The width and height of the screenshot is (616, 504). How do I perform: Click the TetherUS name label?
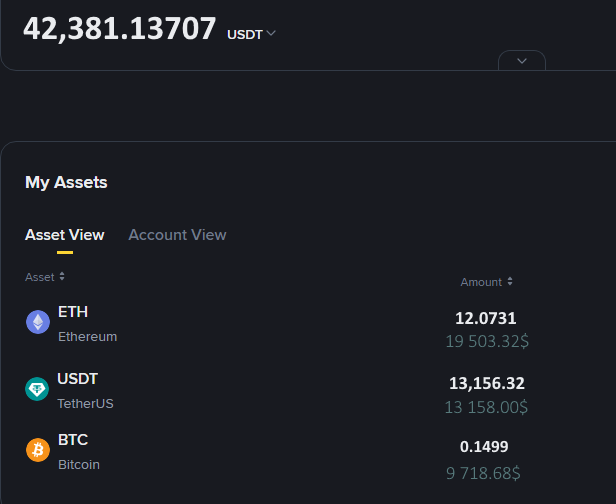(86, 403)
